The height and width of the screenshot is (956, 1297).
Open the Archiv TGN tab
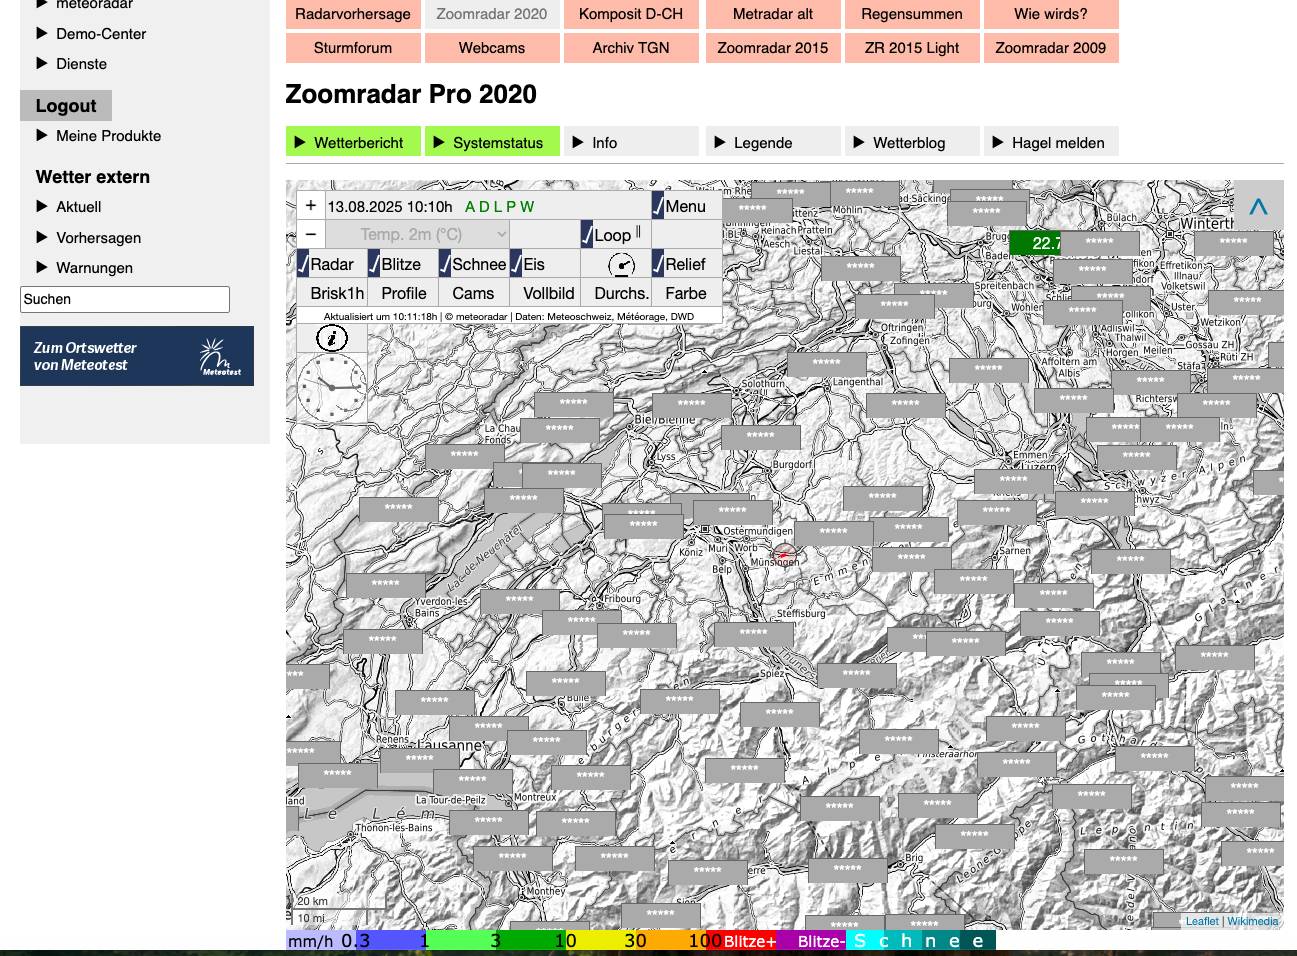[x=631, y=47]
